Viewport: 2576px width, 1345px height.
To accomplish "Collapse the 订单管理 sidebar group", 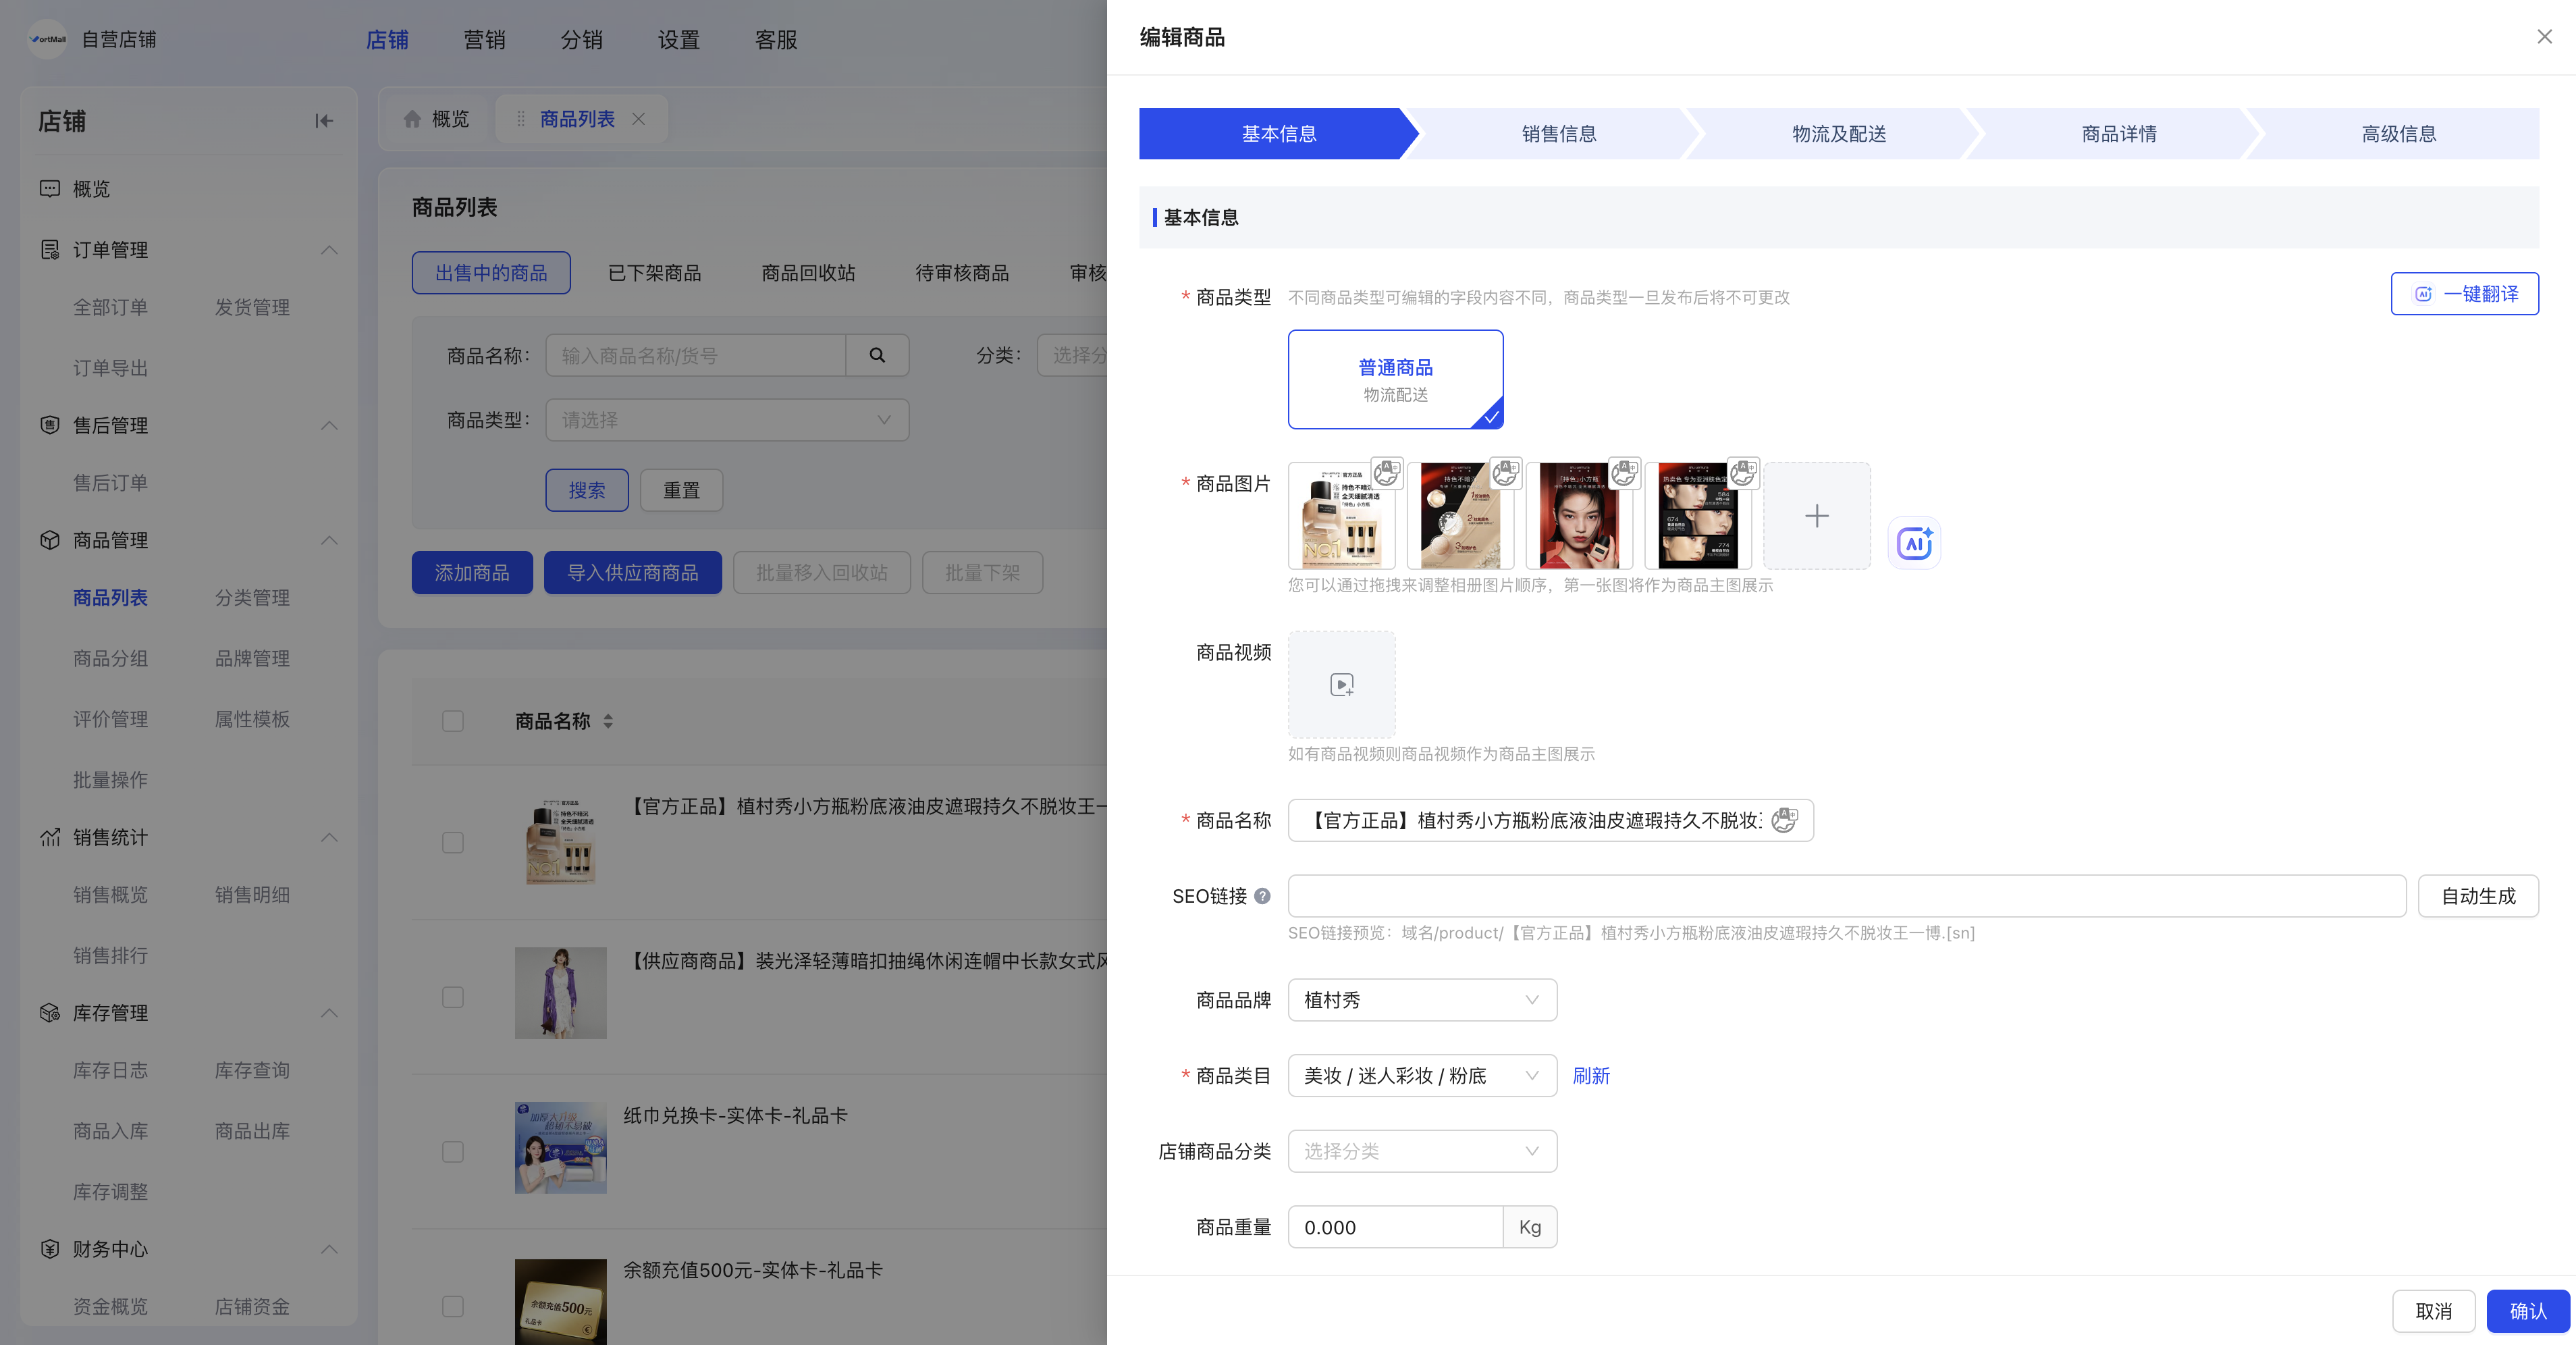I will pos(329,250).
